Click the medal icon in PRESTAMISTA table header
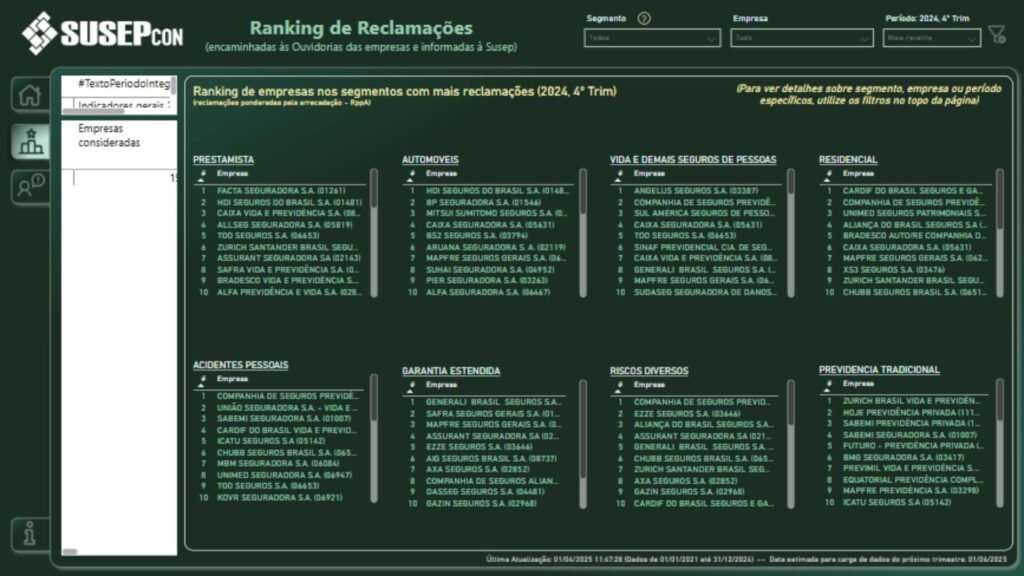The width and height of the screenshot is (1024, 576). click(x=202, y=171)
